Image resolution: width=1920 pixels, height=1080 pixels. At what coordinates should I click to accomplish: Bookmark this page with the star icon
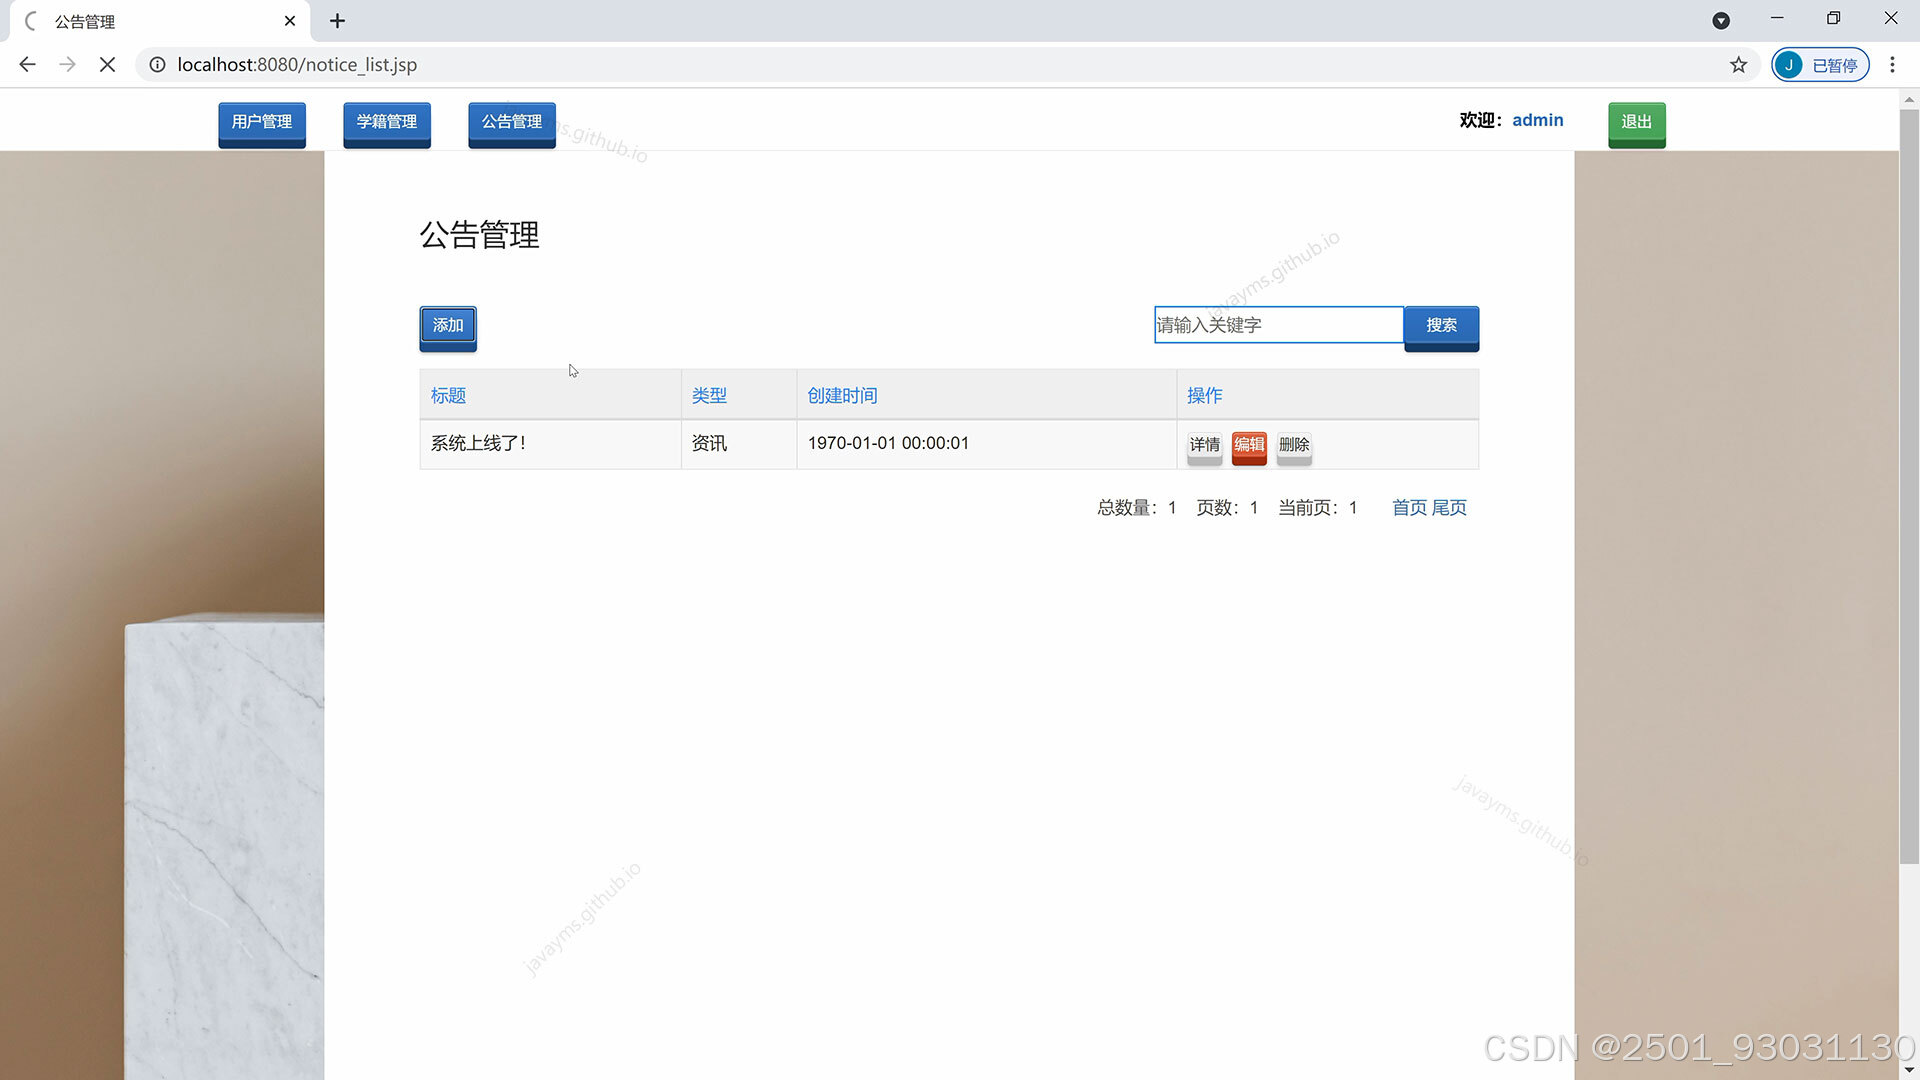click(1738, 65)
